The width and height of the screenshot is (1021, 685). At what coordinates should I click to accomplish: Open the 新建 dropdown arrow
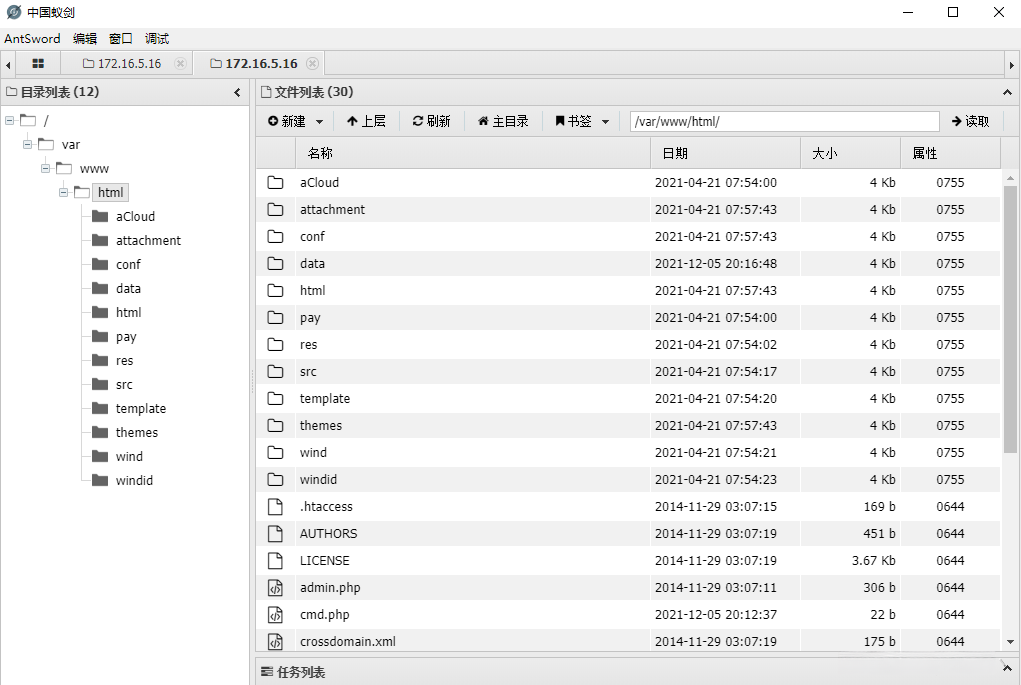pos(319,122)
